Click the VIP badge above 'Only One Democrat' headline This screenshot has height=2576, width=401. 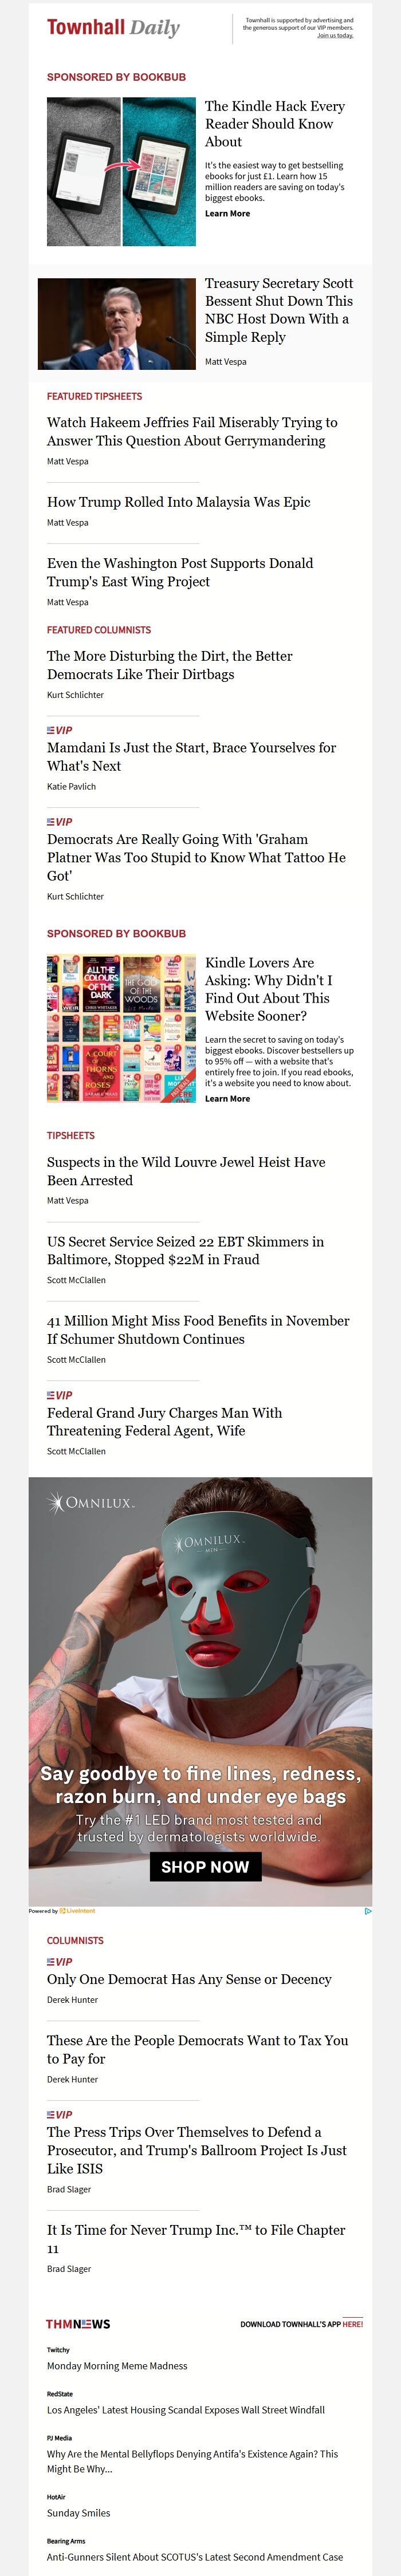click(60, 1961)
